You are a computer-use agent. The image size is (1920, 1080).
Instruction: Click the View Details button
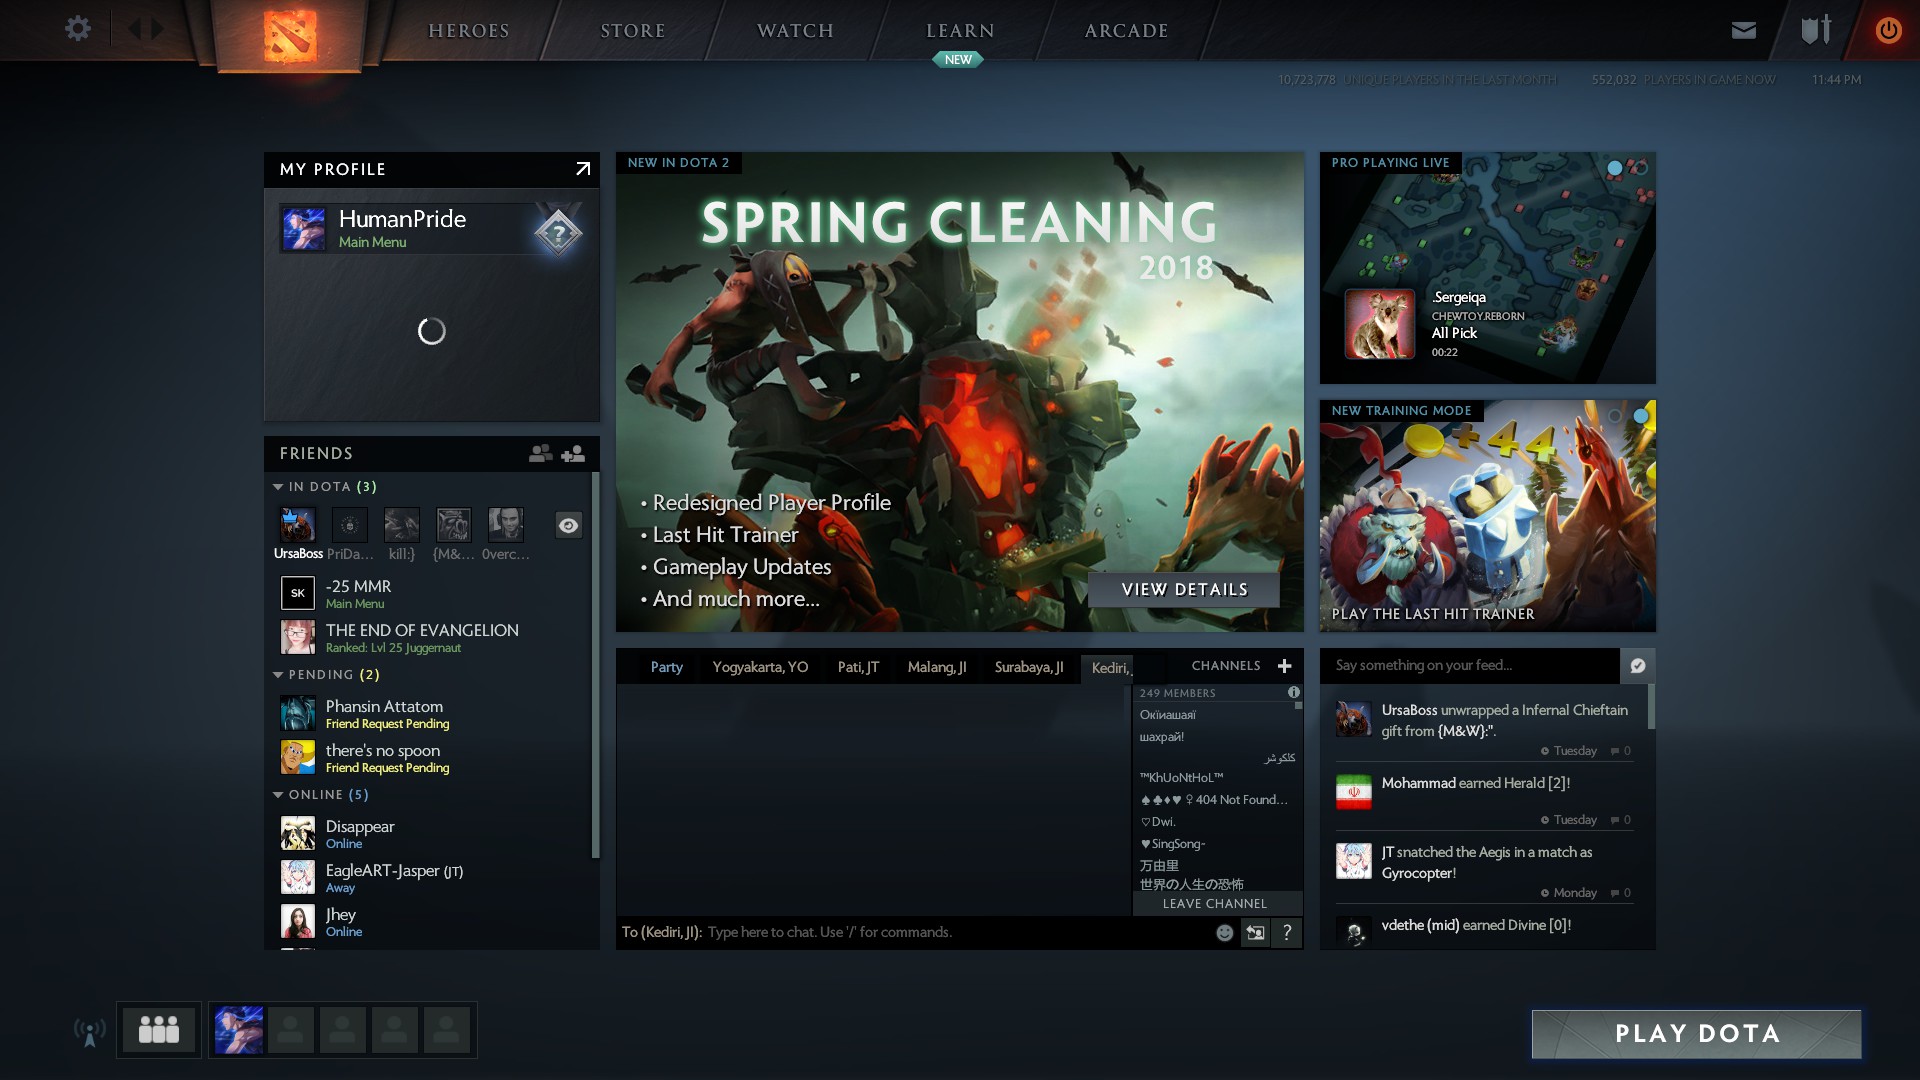point(1184,590)
